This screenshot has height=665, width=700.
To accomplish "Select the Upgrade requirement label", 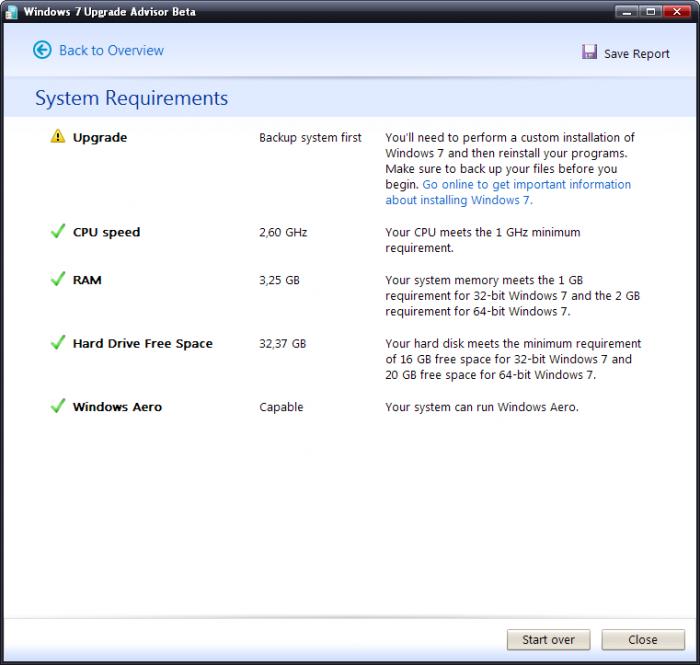I will (100, 137).
